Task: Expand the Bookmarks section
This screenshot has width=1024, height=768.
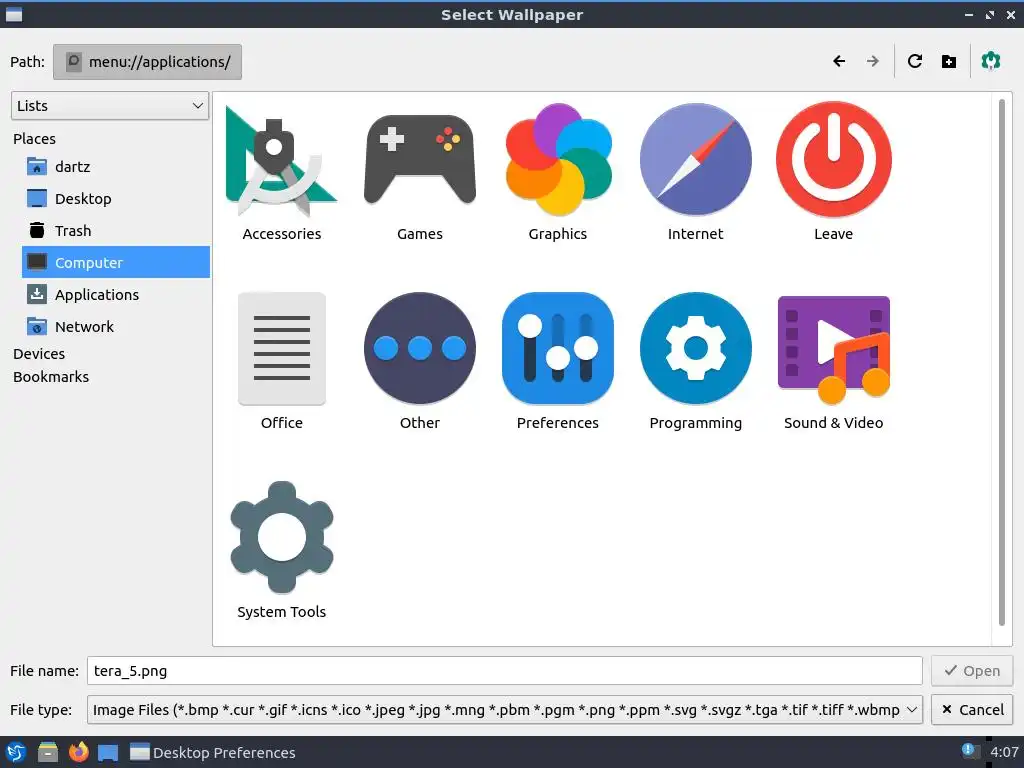Action: (x=51, y=377)
